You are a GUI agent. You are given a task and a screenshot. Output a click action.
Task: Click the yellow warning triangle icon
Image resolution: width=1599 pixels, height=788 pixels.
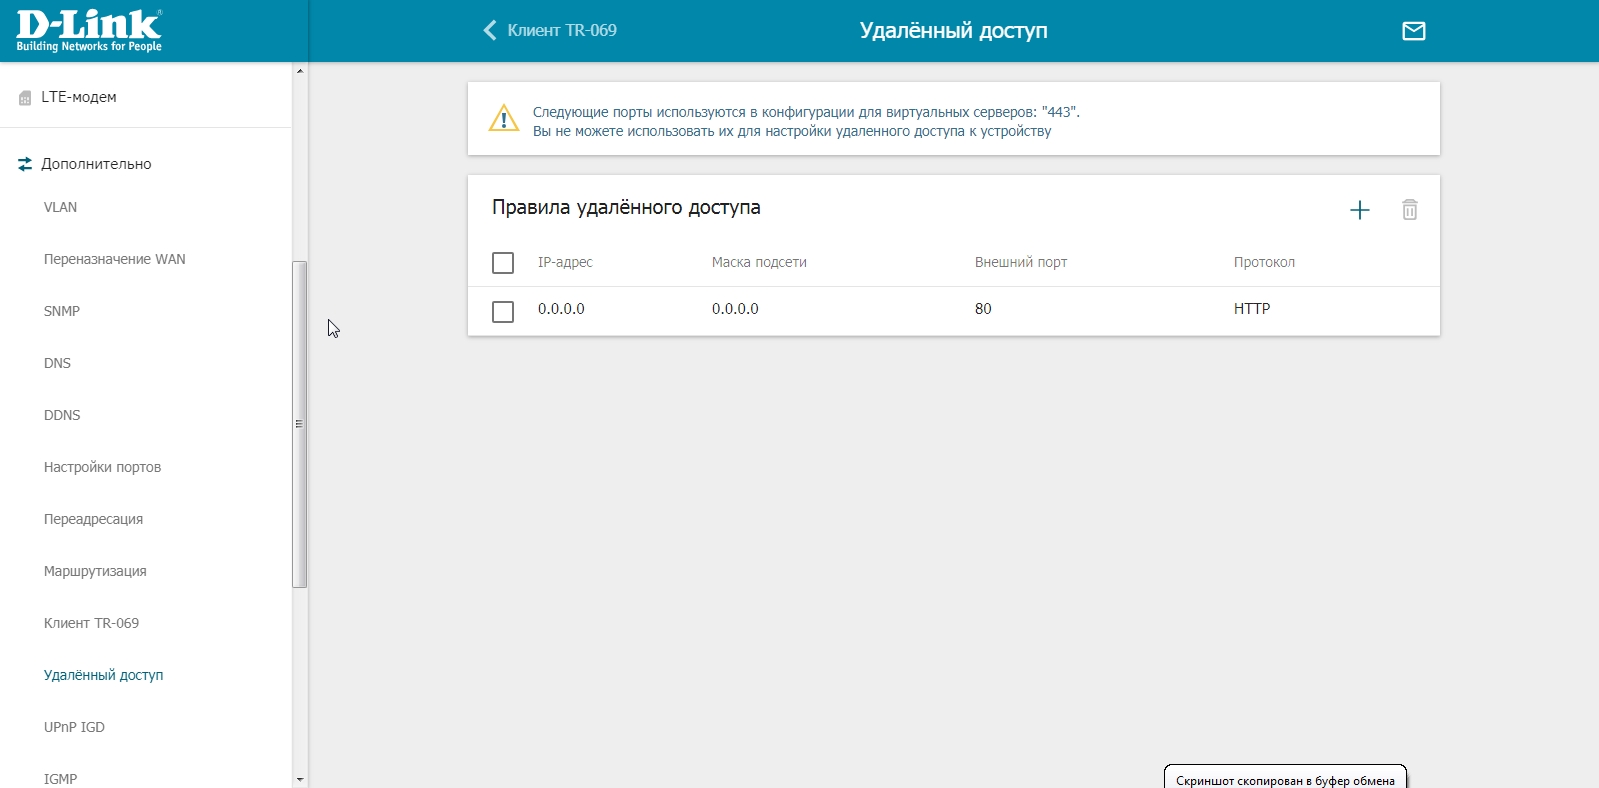coord(503,119)
